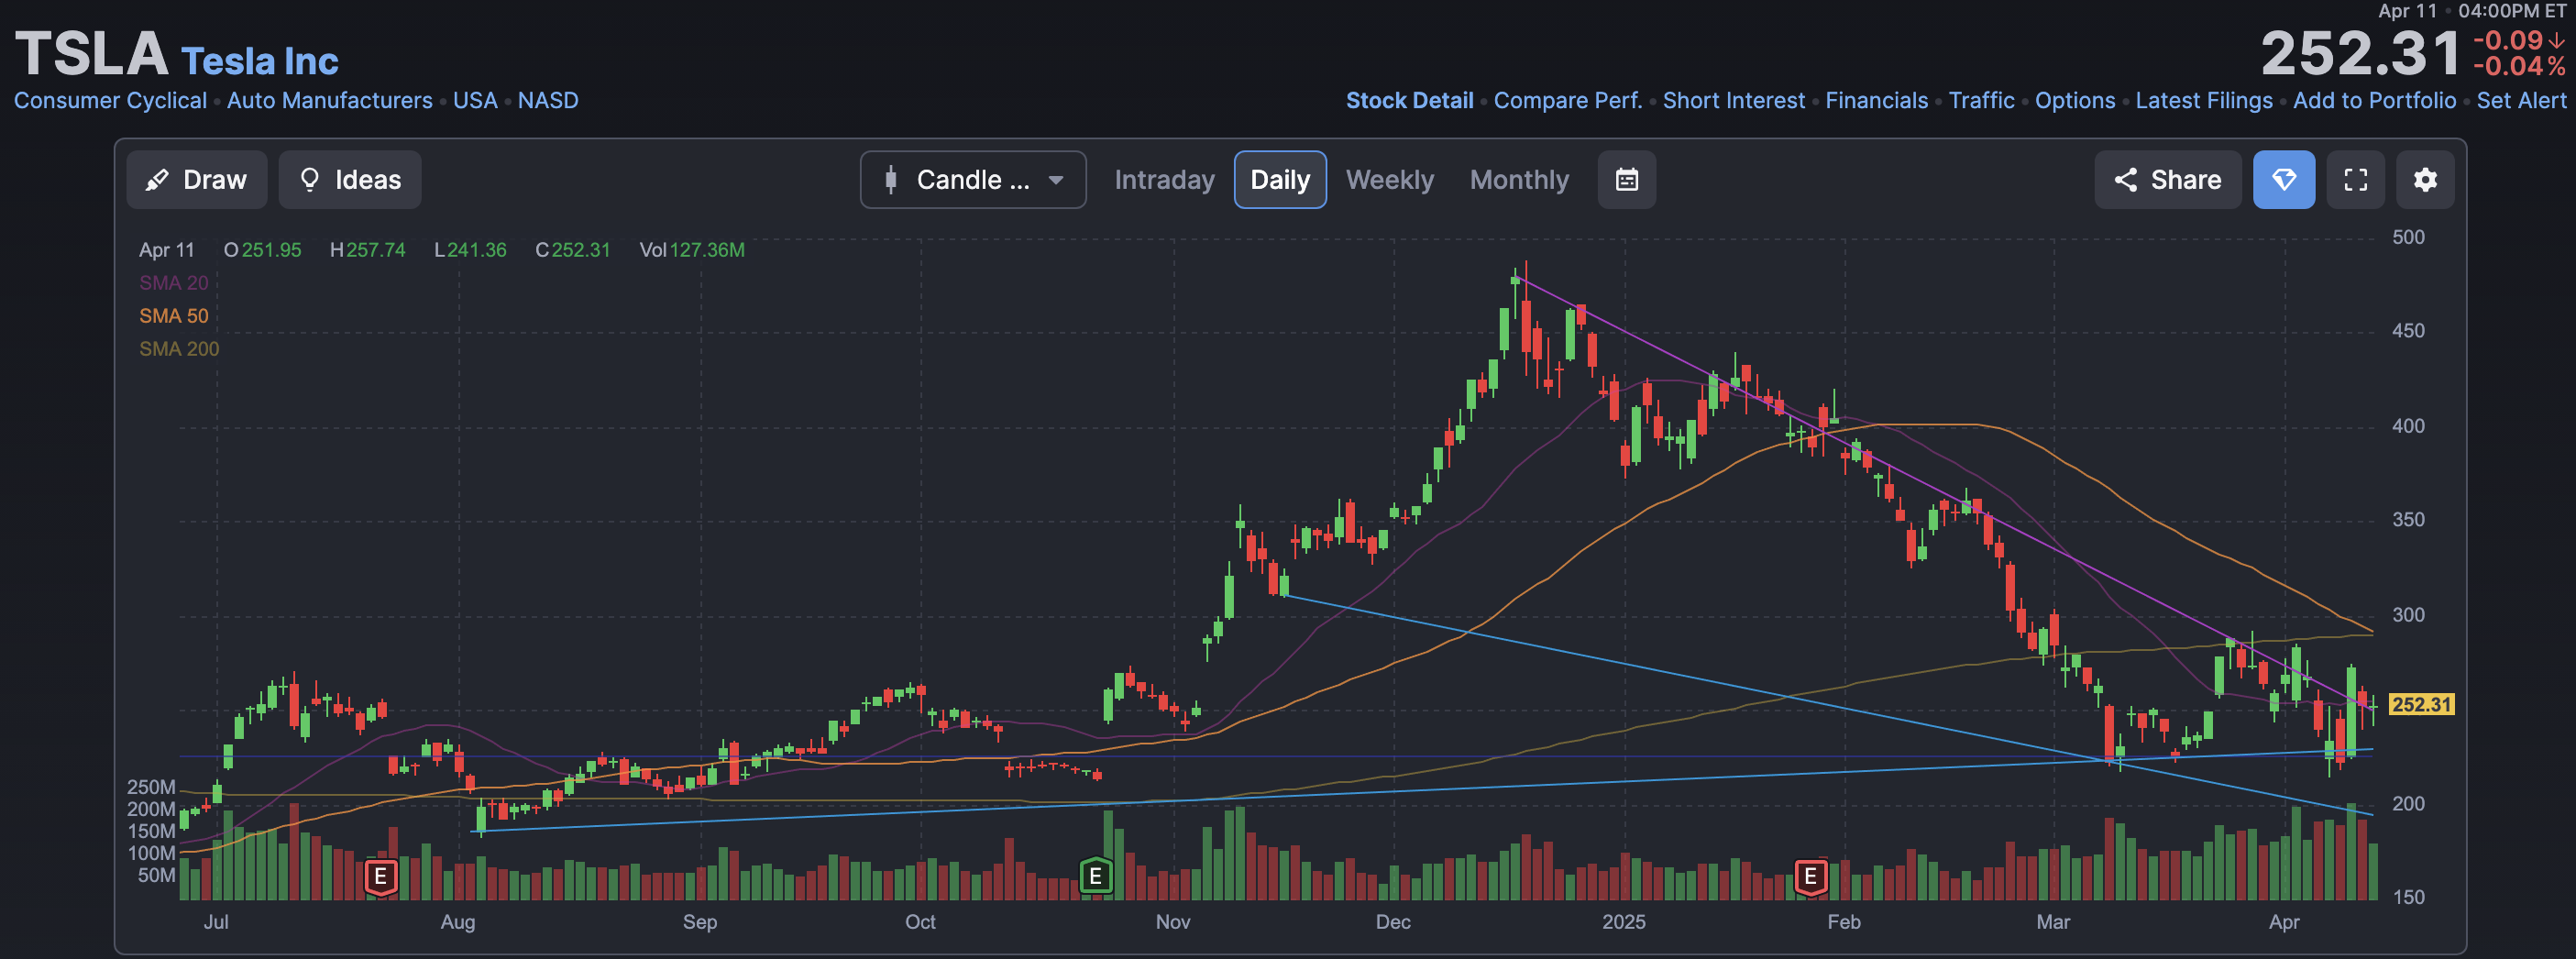This screenshot has width=2576, height=959.
Task: Open the Compare Perf. link
Action: [1567, 101]
